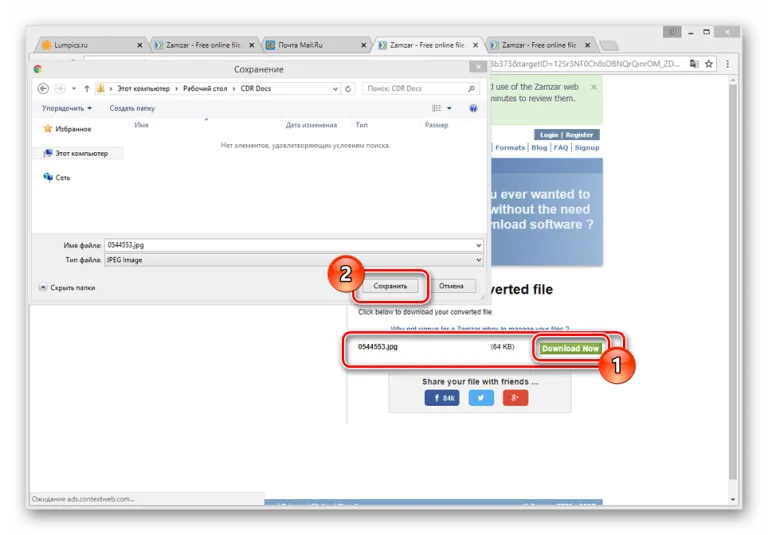Change view with the view mode icon
Viewport: 768px width, 535px height.
436,108
